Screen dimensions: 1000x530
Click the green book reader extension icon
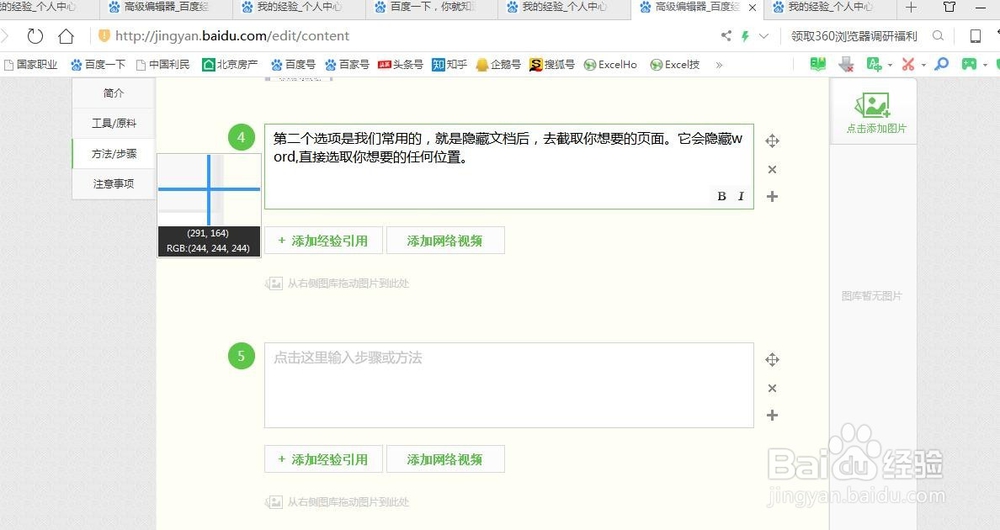818,64
